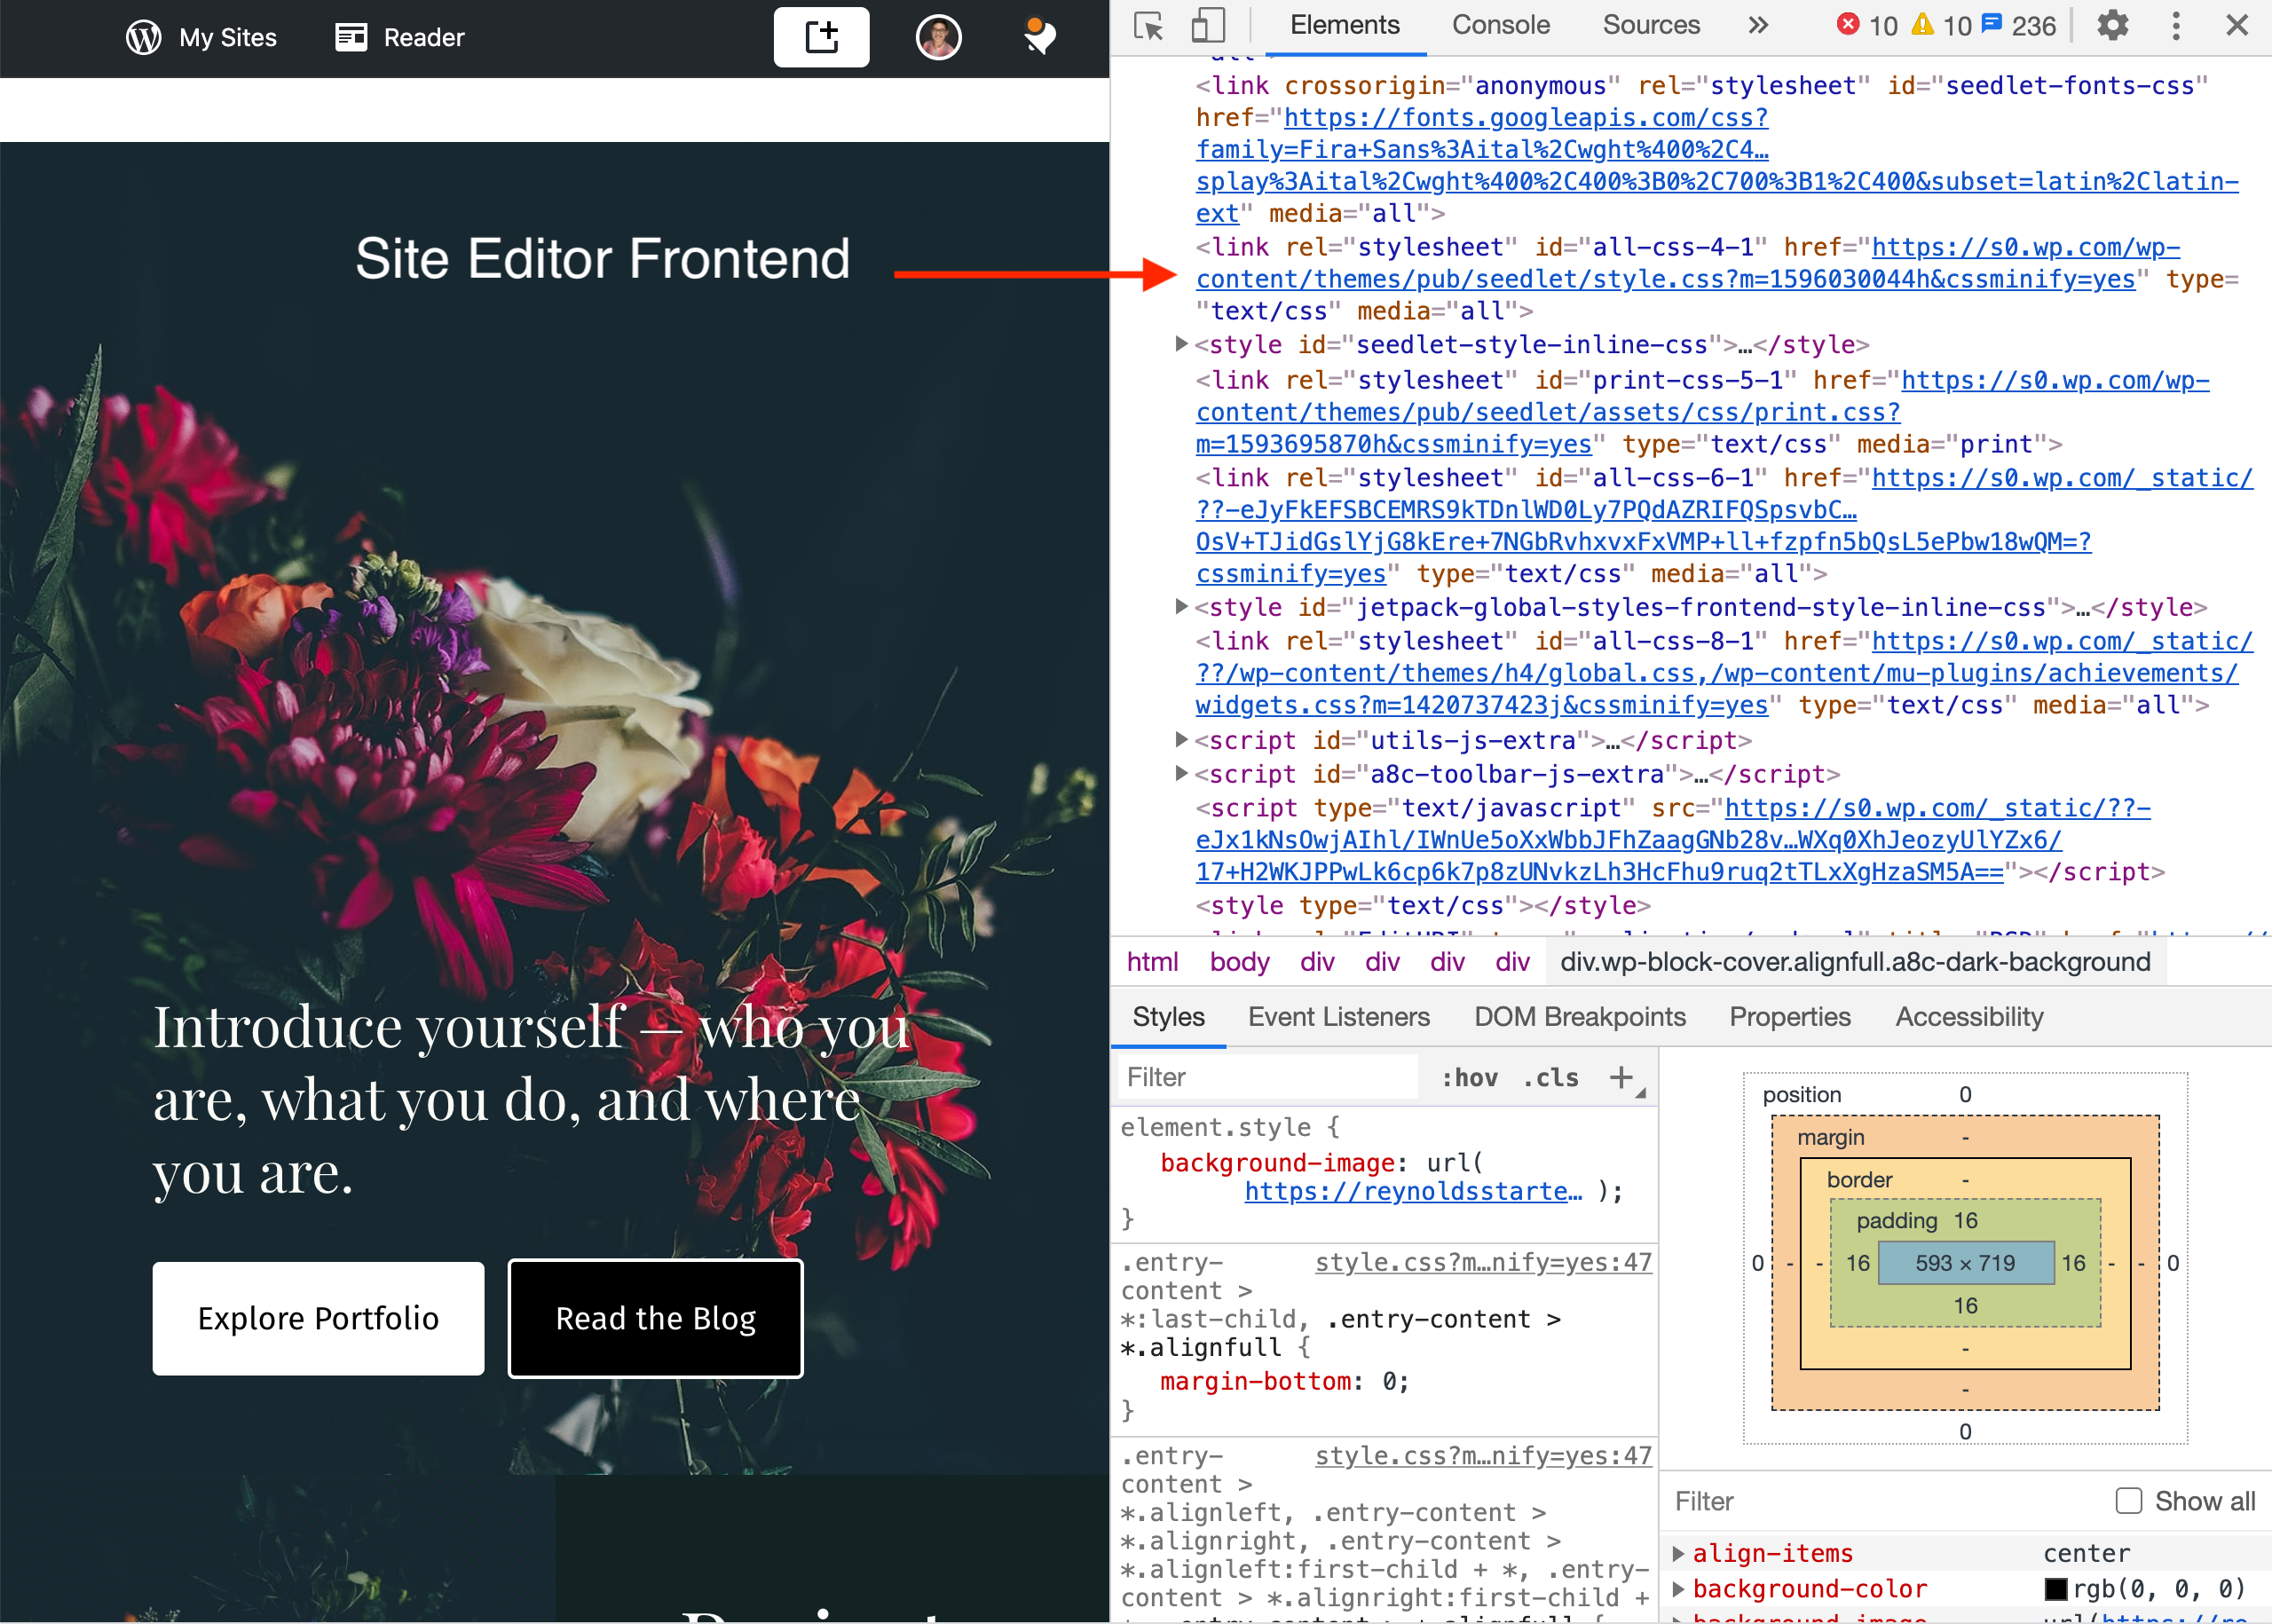Show more DevTools tabs chevron

pyautogui.click(x=1757, y=25)
